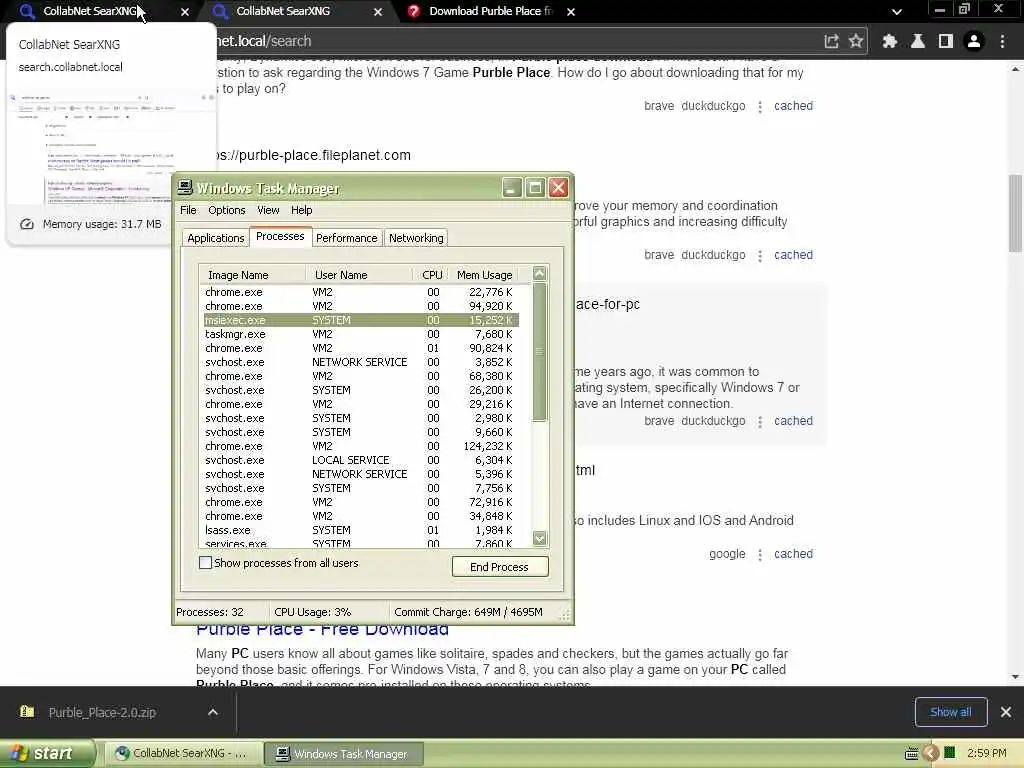Image resolution: width=1024 pixels, height=768 pixels.
Task: Click the google source link
Action: pyautogui.click(x=727, y=554)
